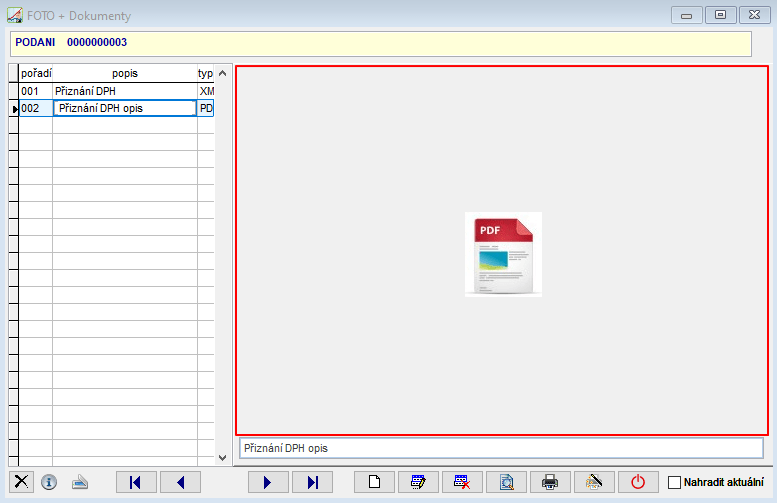Click the typ column header
Image resolution: width=777 pixels, height=503 pixels.
coord(206,73)
